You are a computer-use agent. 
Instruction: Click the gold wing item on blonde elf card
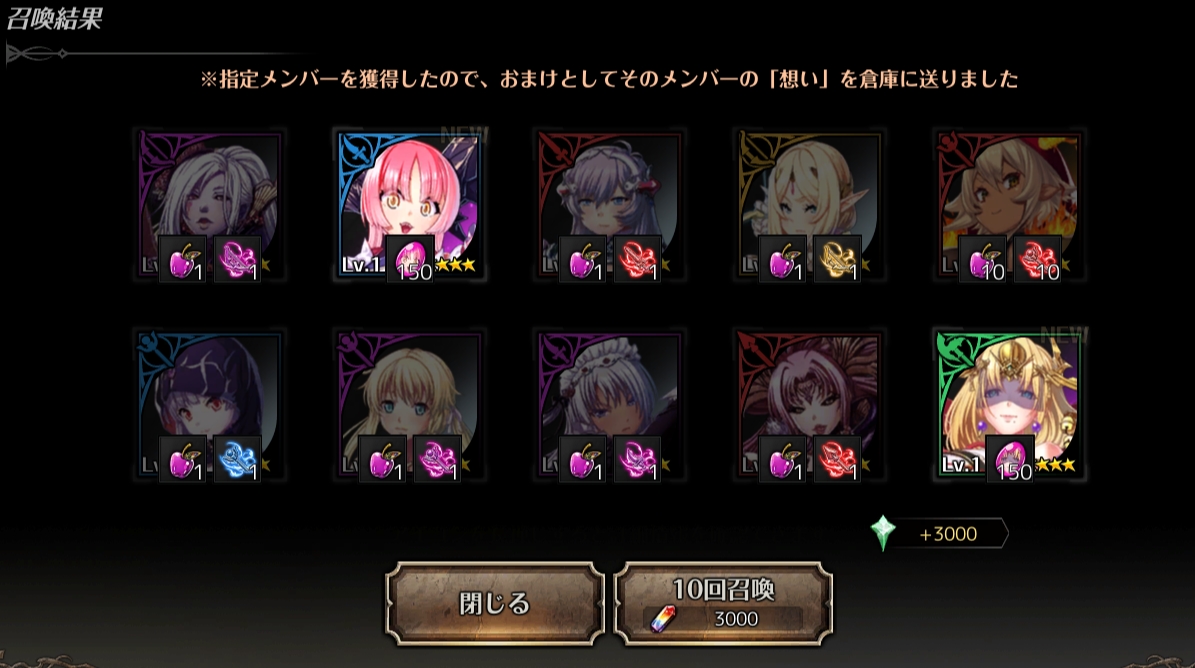[836, 259]
